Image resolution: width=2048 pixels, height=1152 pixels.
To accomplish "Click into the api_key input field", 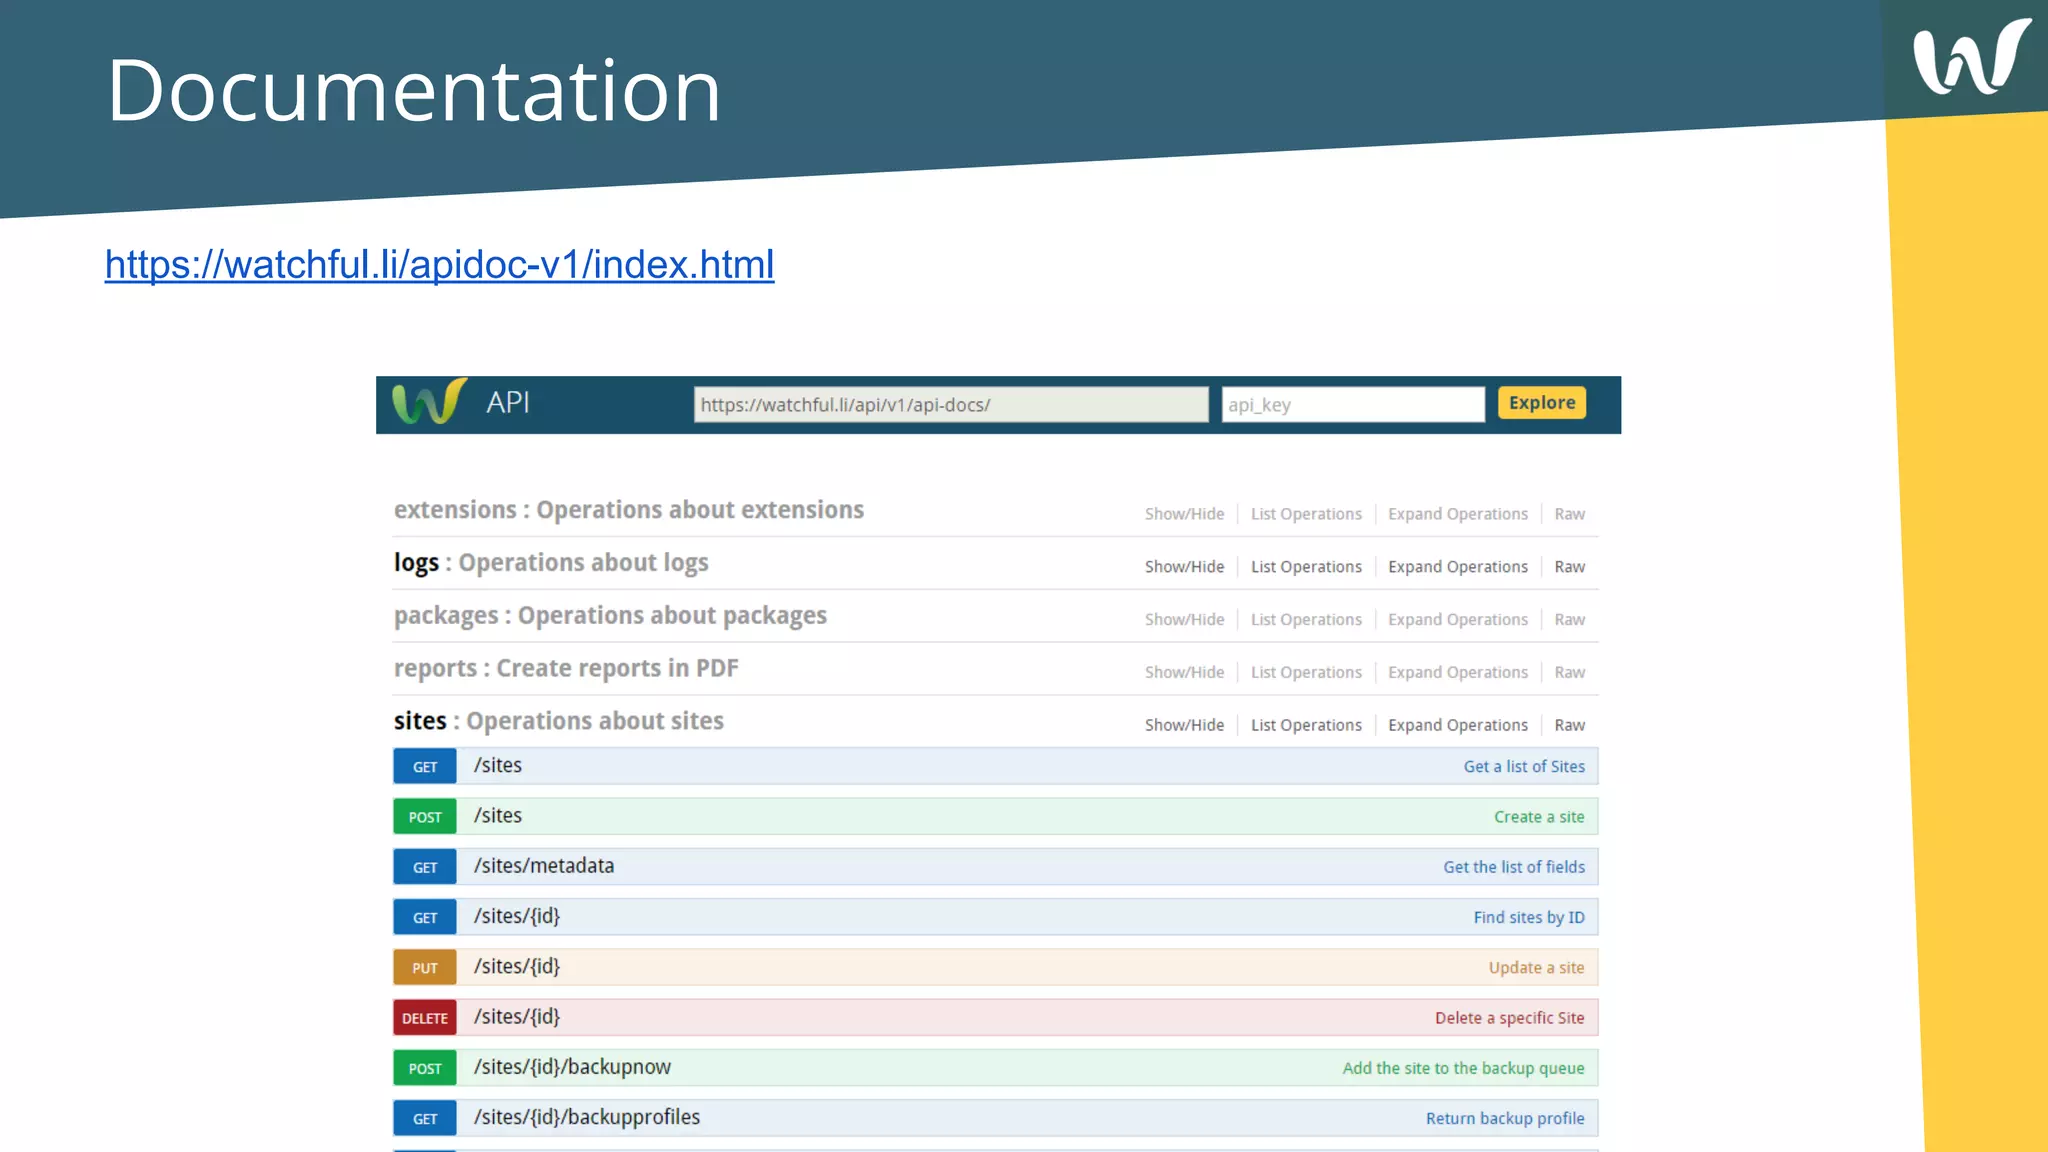I will click(1353, 405).
